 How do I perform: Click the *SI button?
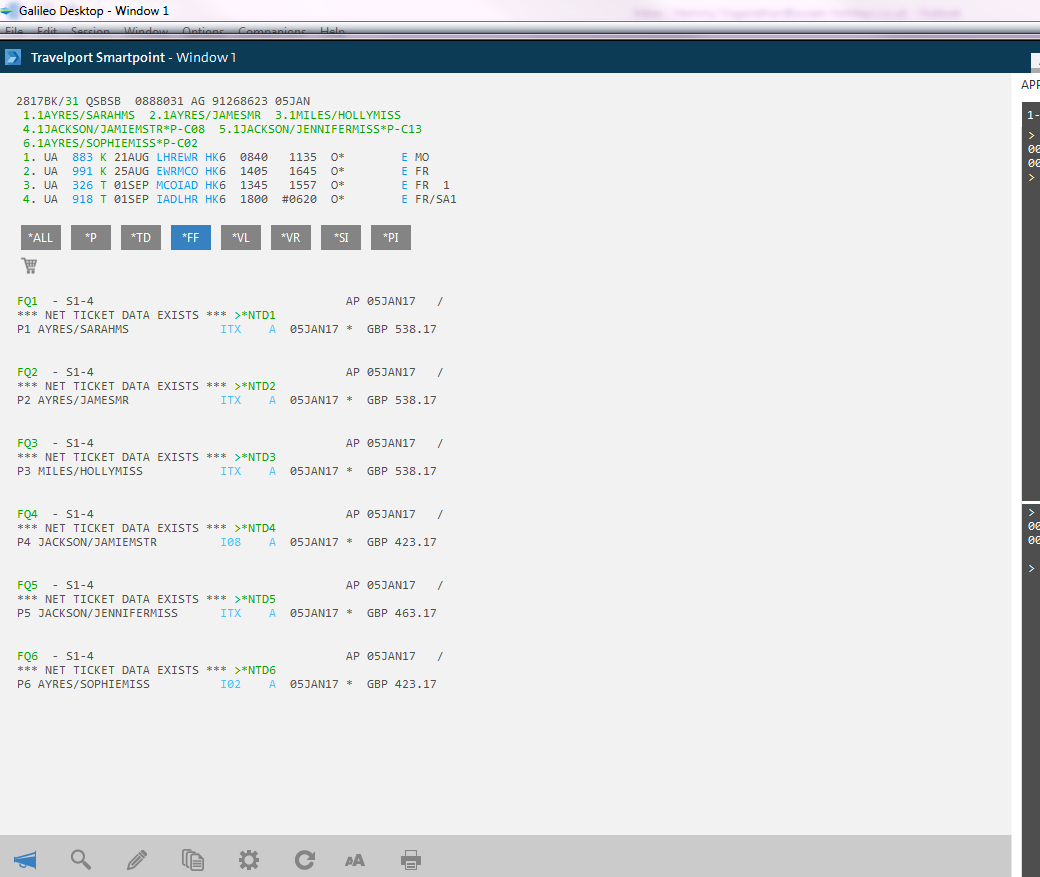(x=341, y=237)
